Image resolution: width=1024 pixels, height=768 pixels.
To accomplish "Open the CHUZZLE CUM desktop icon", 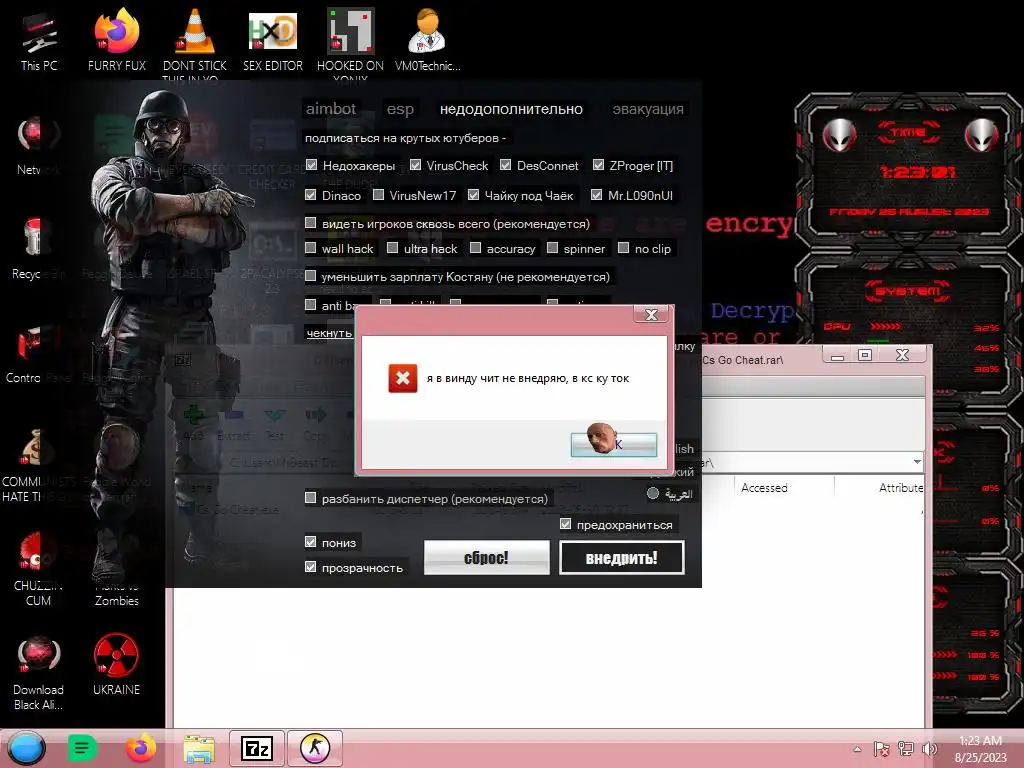I will pos(38,568).
